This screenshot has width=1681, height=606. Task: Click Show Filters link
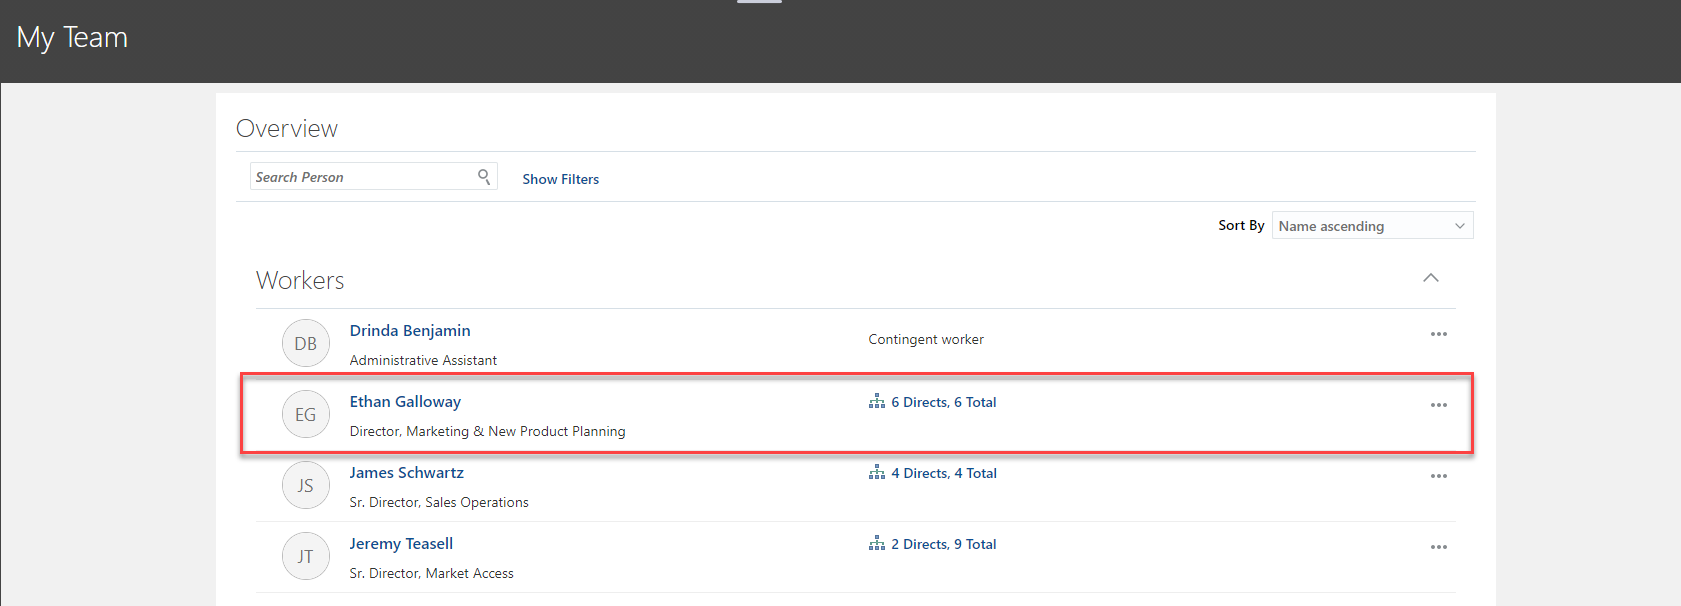pos(560,179)
